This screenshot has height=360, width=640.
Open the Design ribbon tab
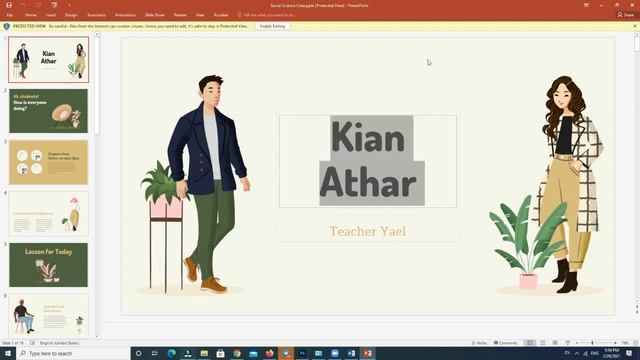(71, 15)
